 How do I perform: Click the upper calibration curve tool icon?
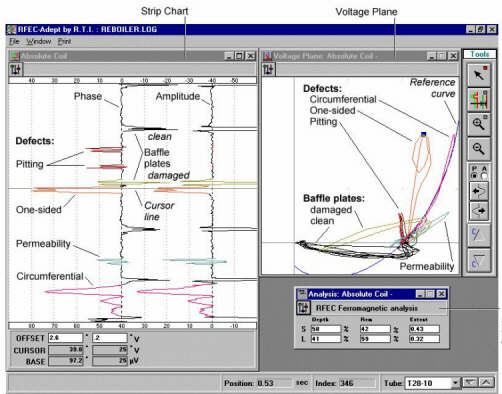tap(479, 235)
